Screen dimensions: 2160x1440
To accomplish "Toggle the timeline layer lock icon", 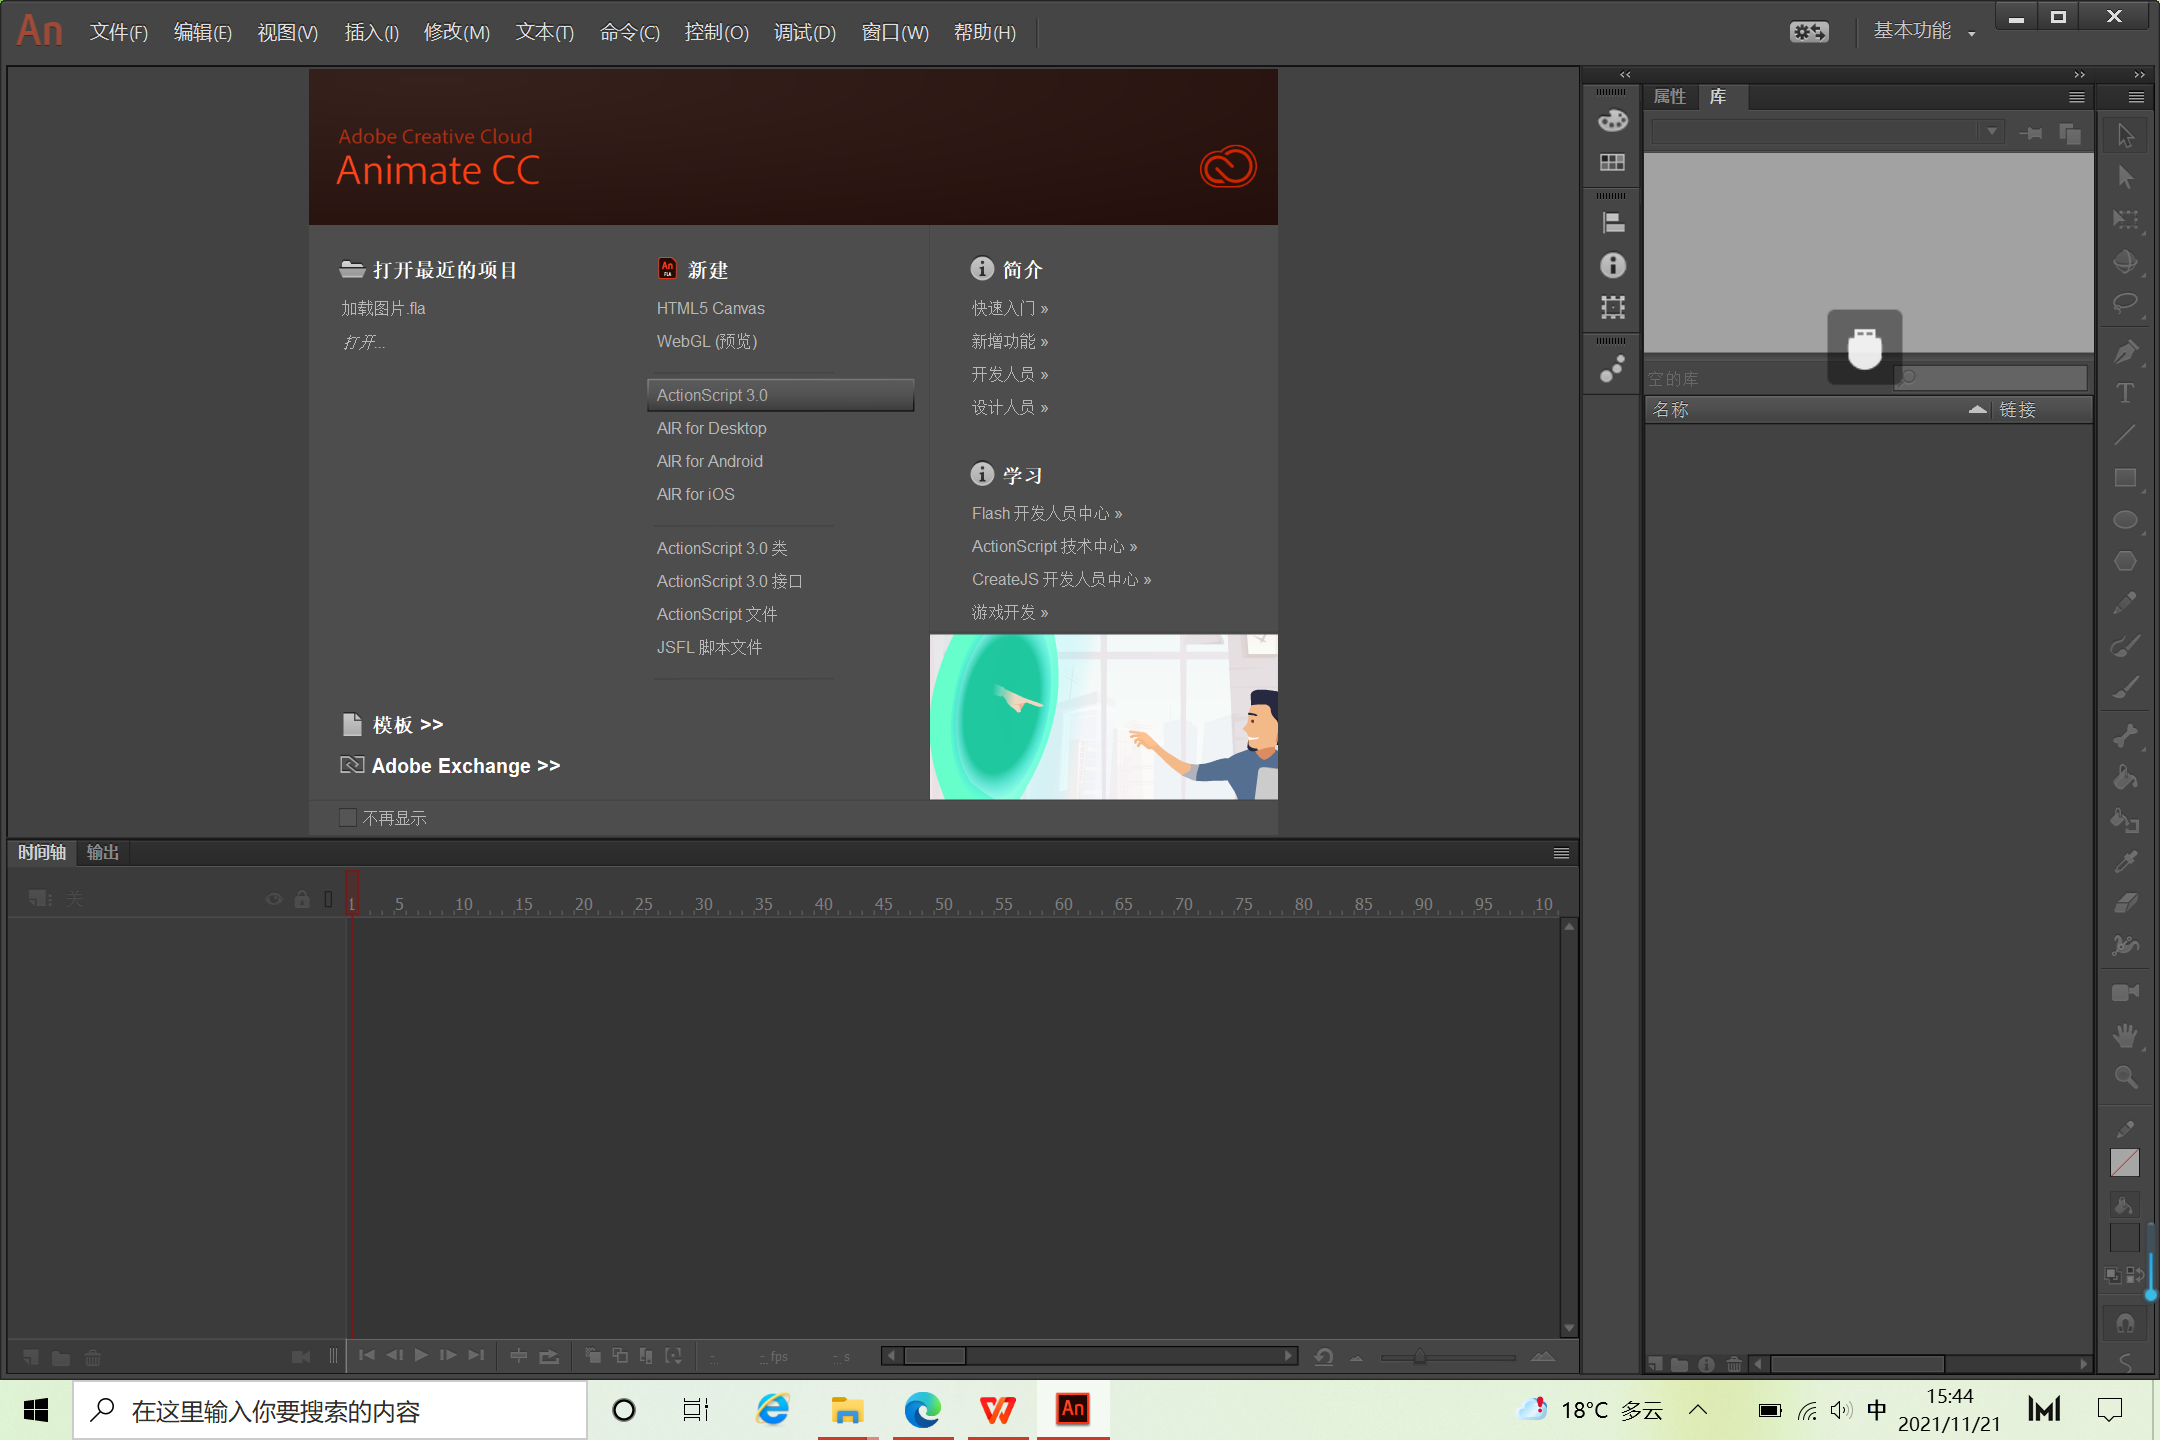I will (302, 899).
